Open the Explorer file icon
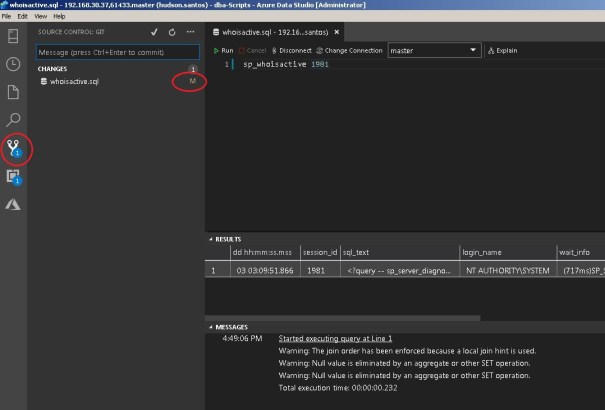605x410 pixels. point(13,92)
